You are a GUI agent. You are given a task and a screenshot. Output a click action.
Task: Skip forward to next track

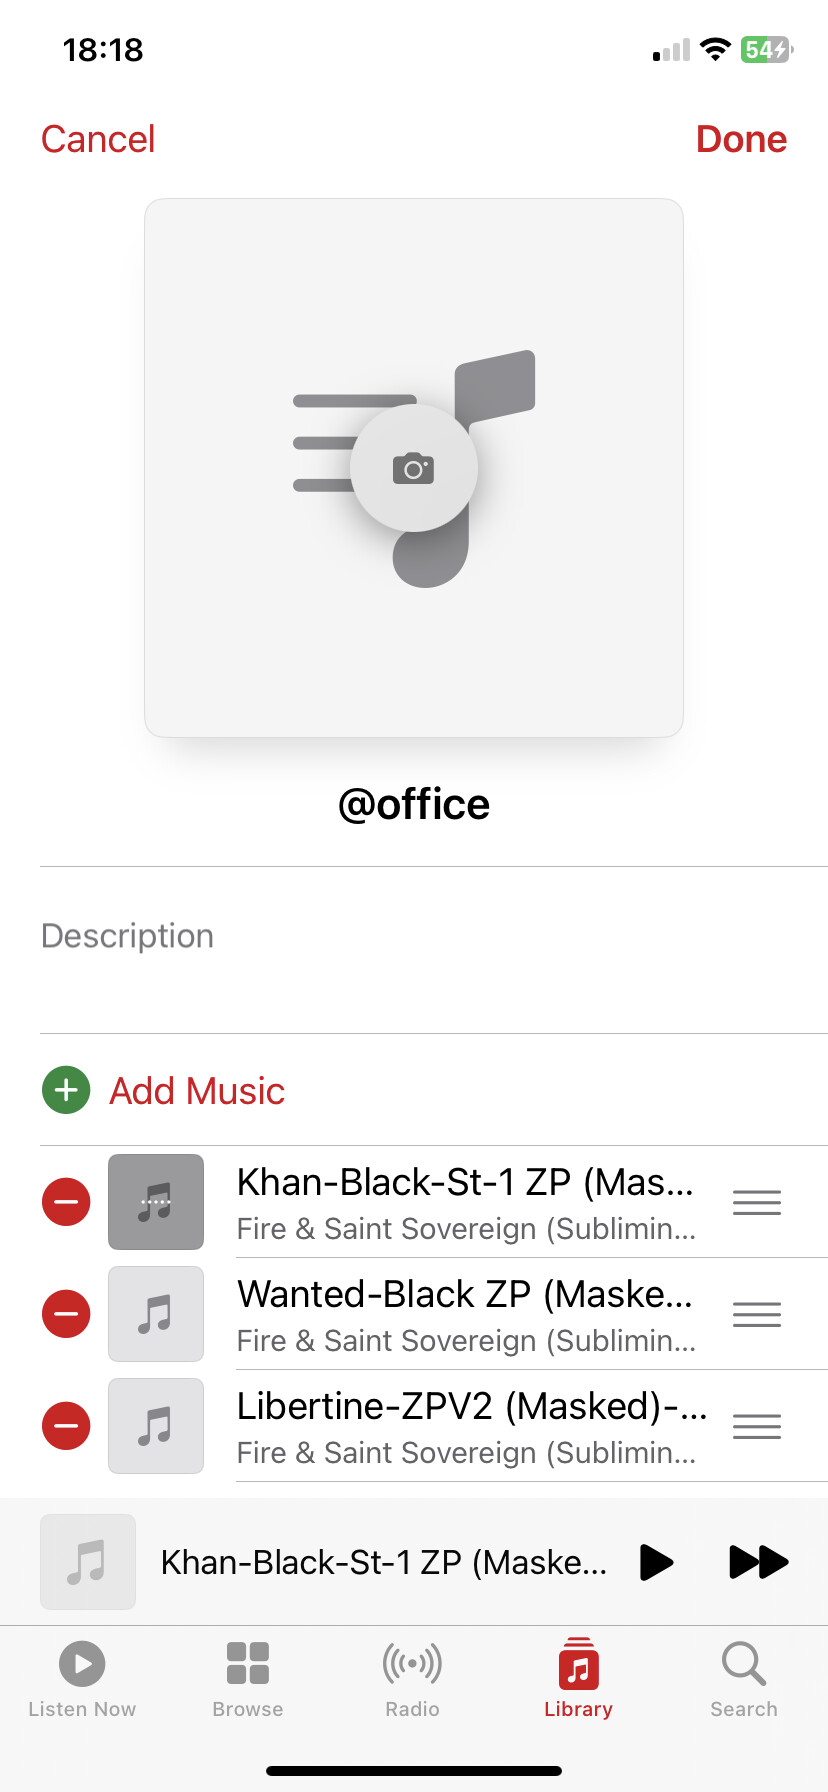tap(759, 1562)
